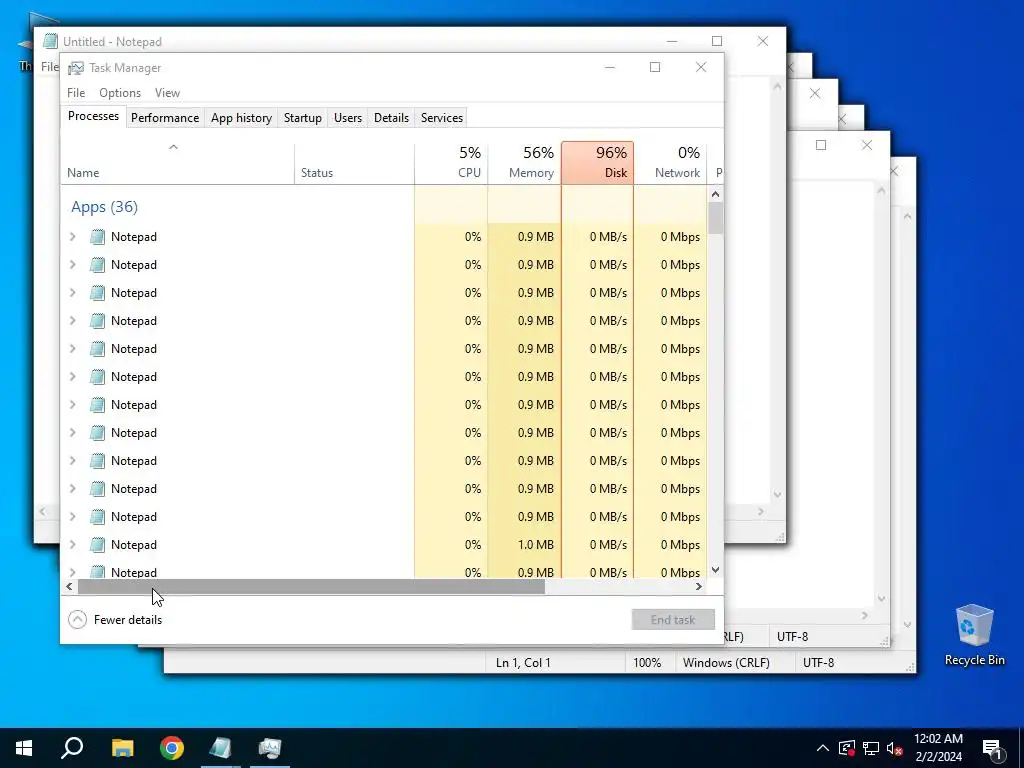The height and width of the screenshot is (768, 1024).
Task: Click Windows (CRLF) in Notepad status bar
Action: pos(726,662)
